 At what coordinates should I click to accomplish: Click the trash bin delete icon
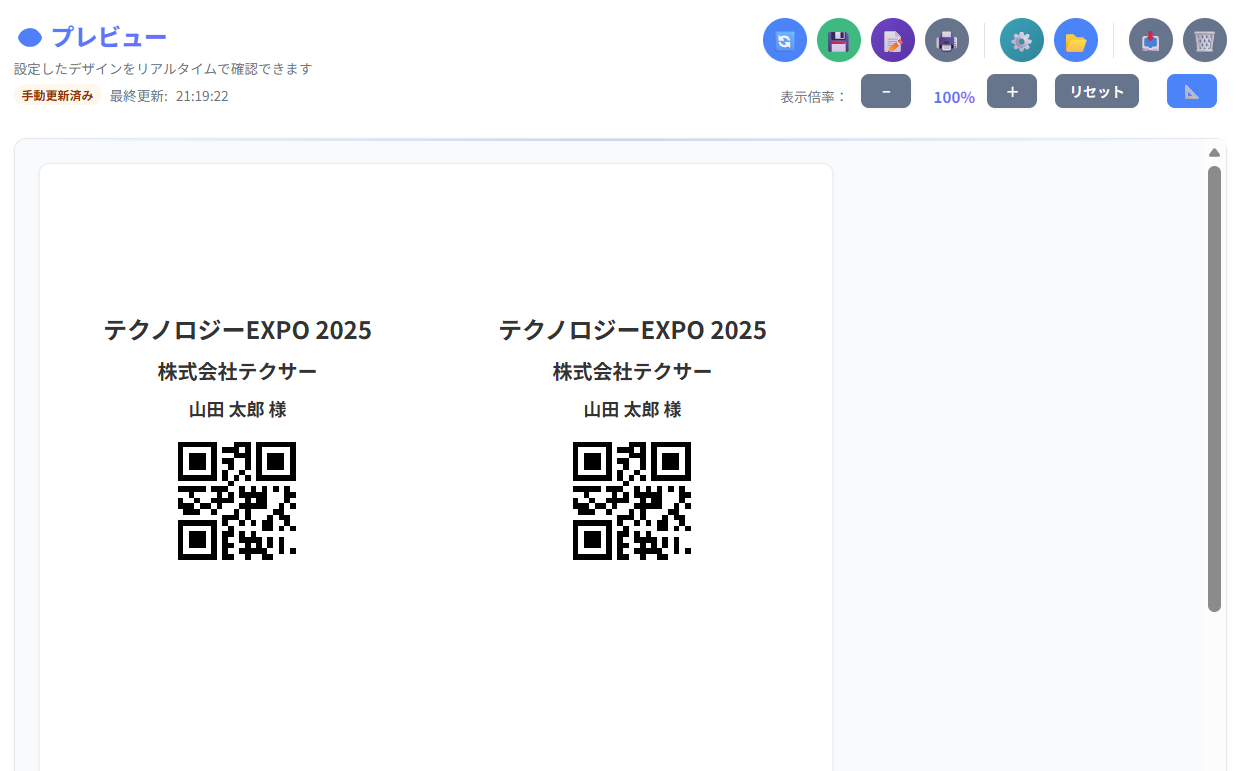[1205, 41]
